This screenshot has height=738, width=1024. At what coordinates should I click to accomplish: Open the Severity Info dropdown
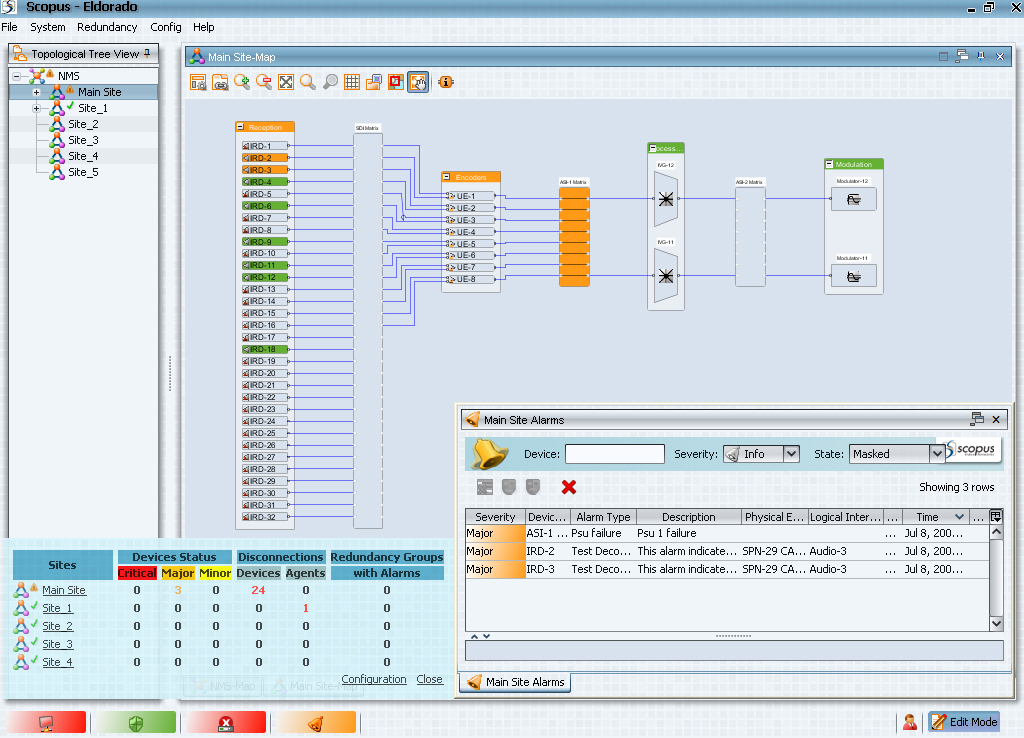tap(792, 454)
